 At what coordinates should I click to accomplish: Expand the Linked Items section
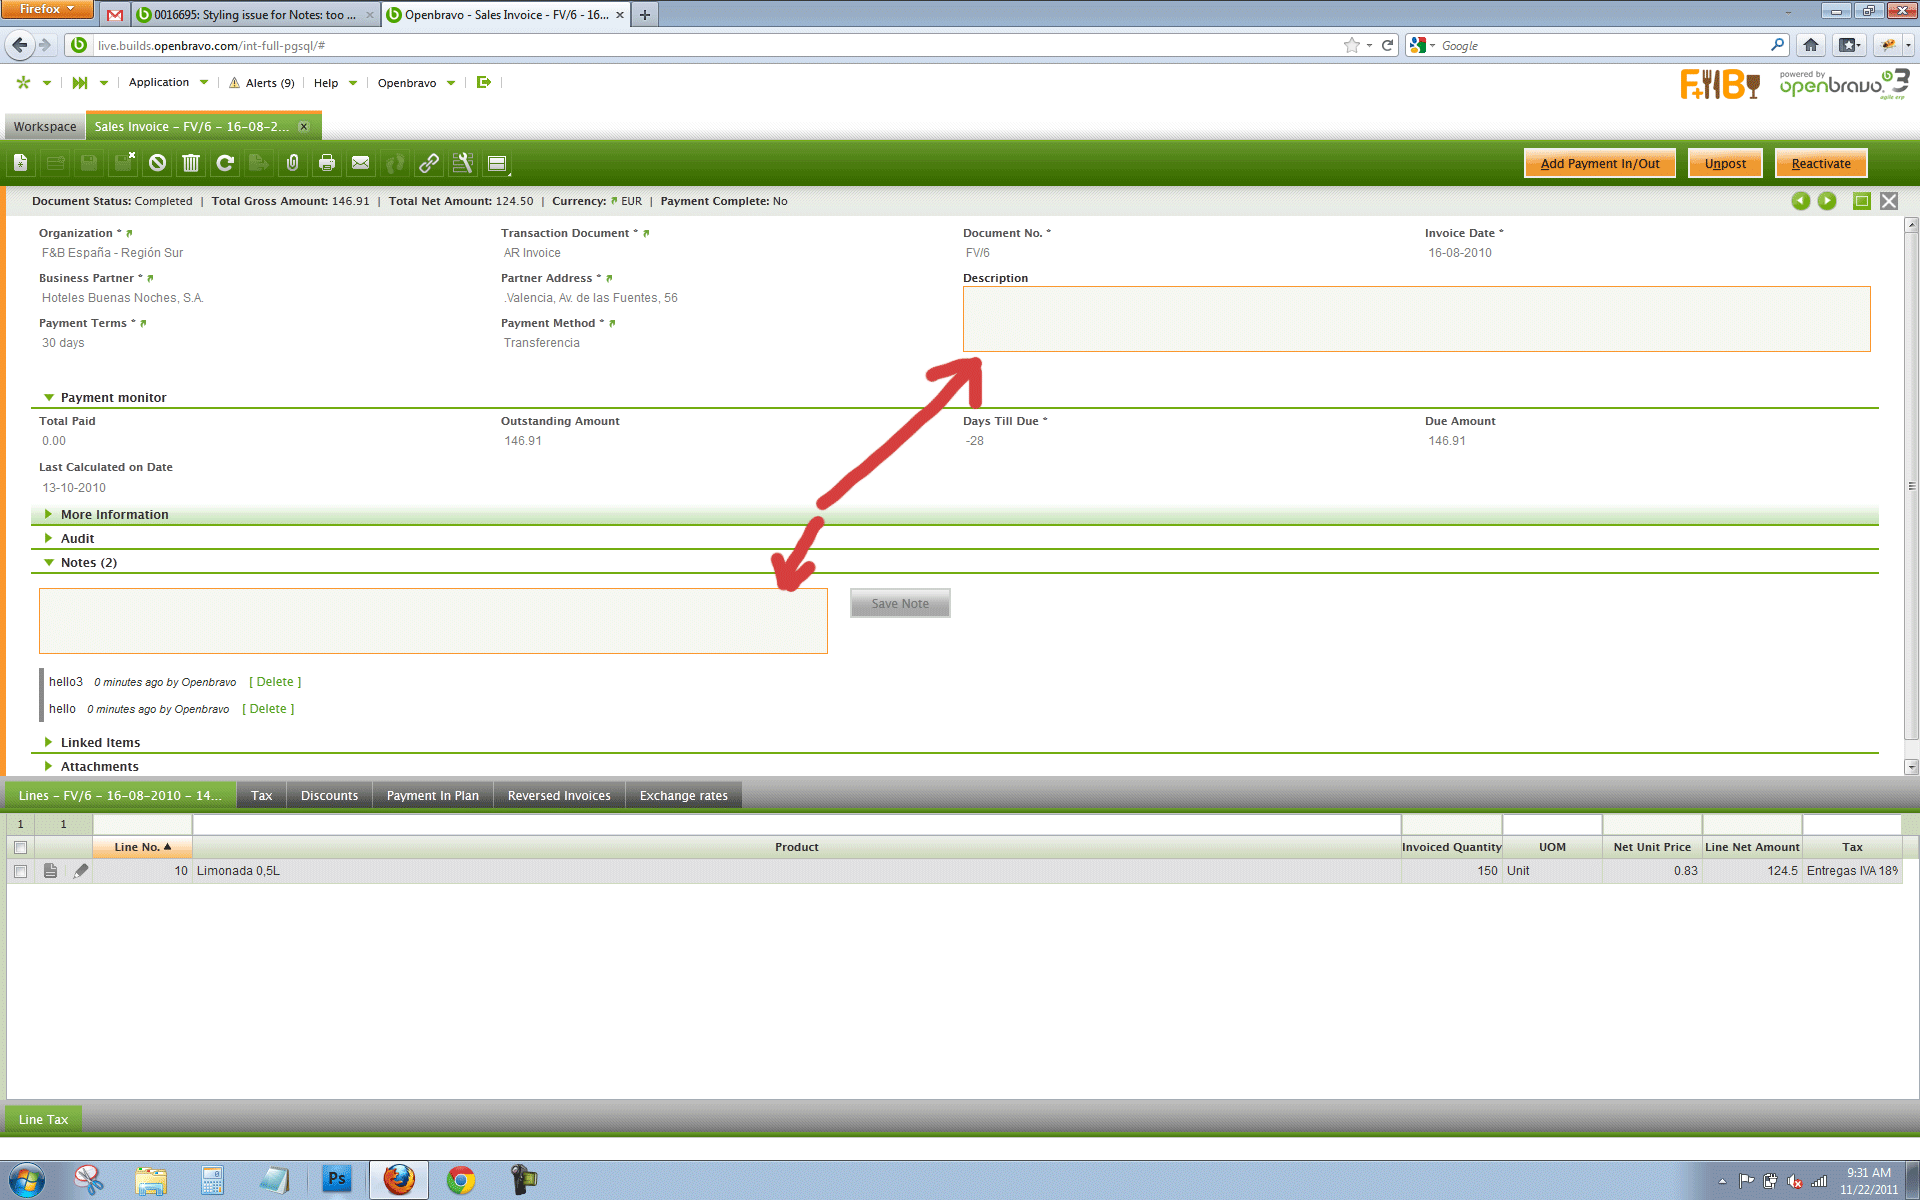[100, 743]
